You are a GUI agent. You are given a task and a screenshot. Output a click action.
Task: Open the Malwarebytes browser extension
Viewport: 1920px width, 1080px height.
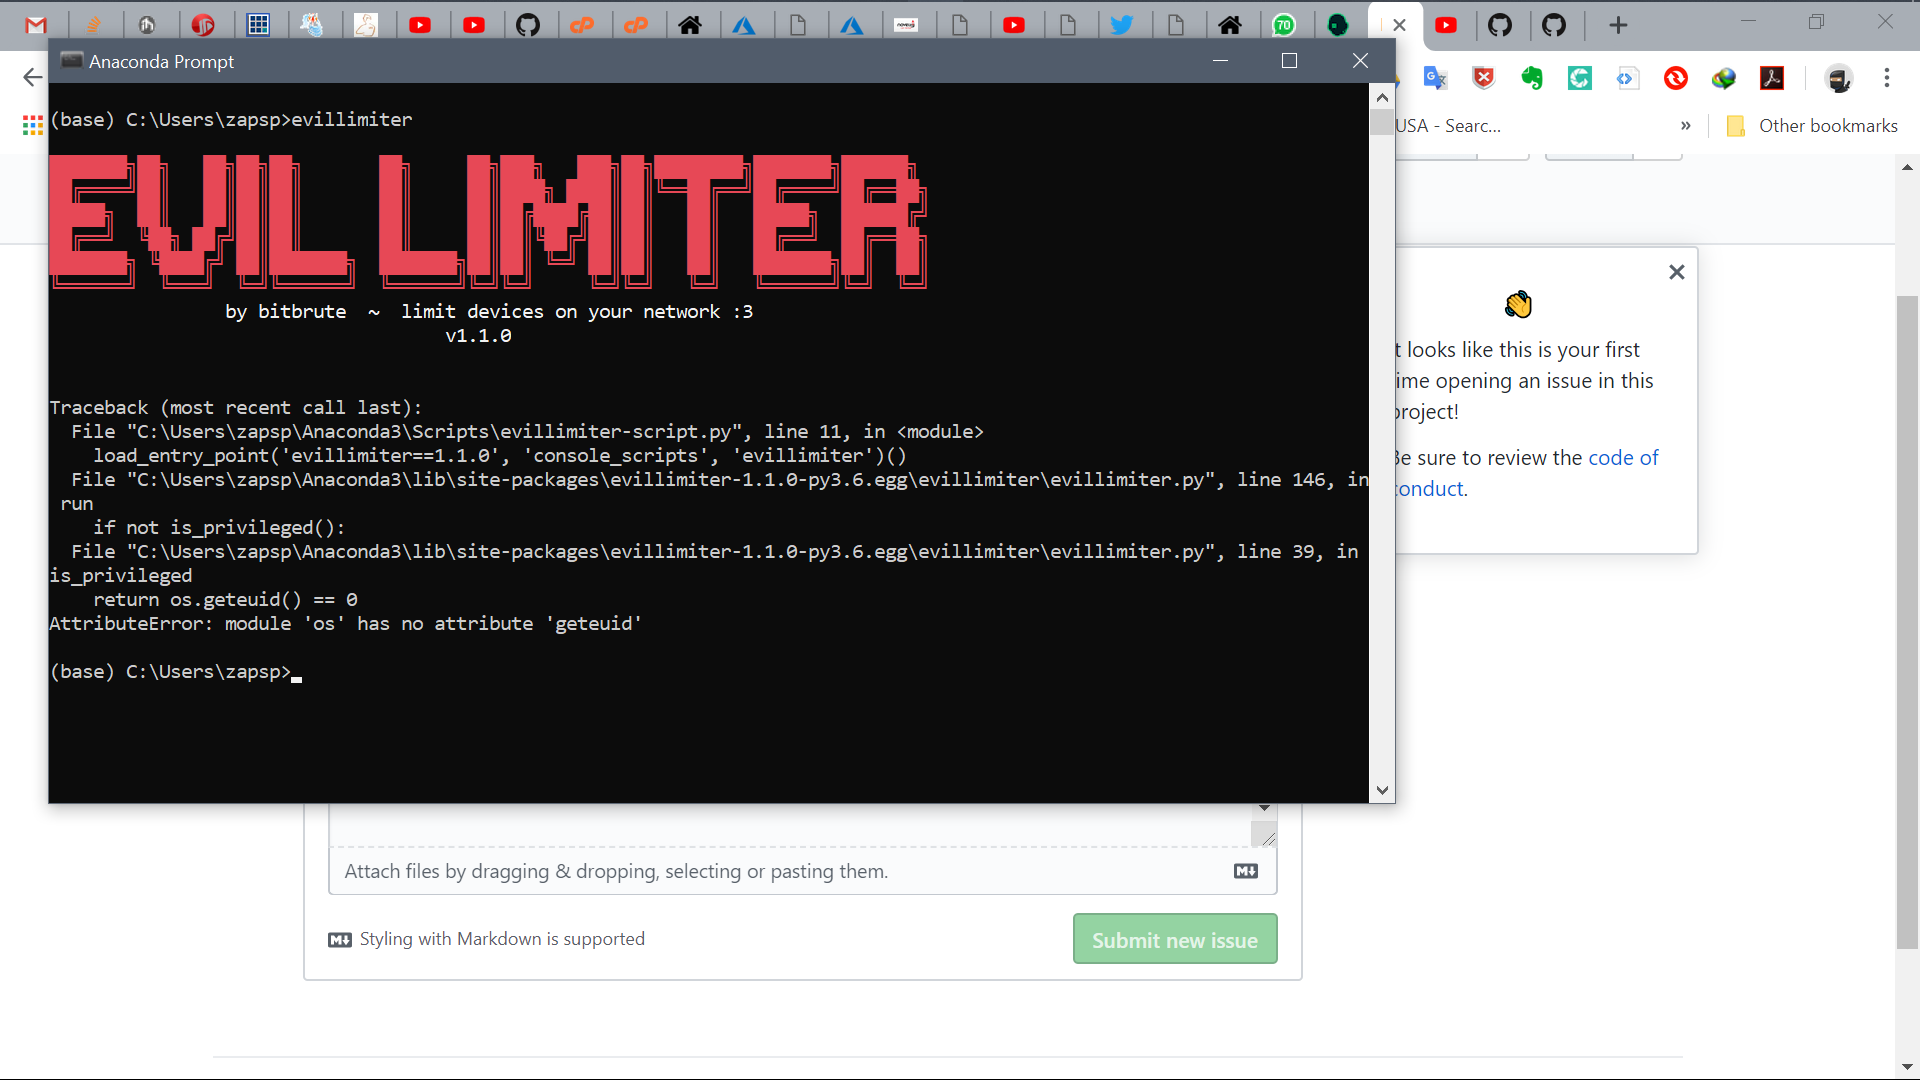[1483, 77]
